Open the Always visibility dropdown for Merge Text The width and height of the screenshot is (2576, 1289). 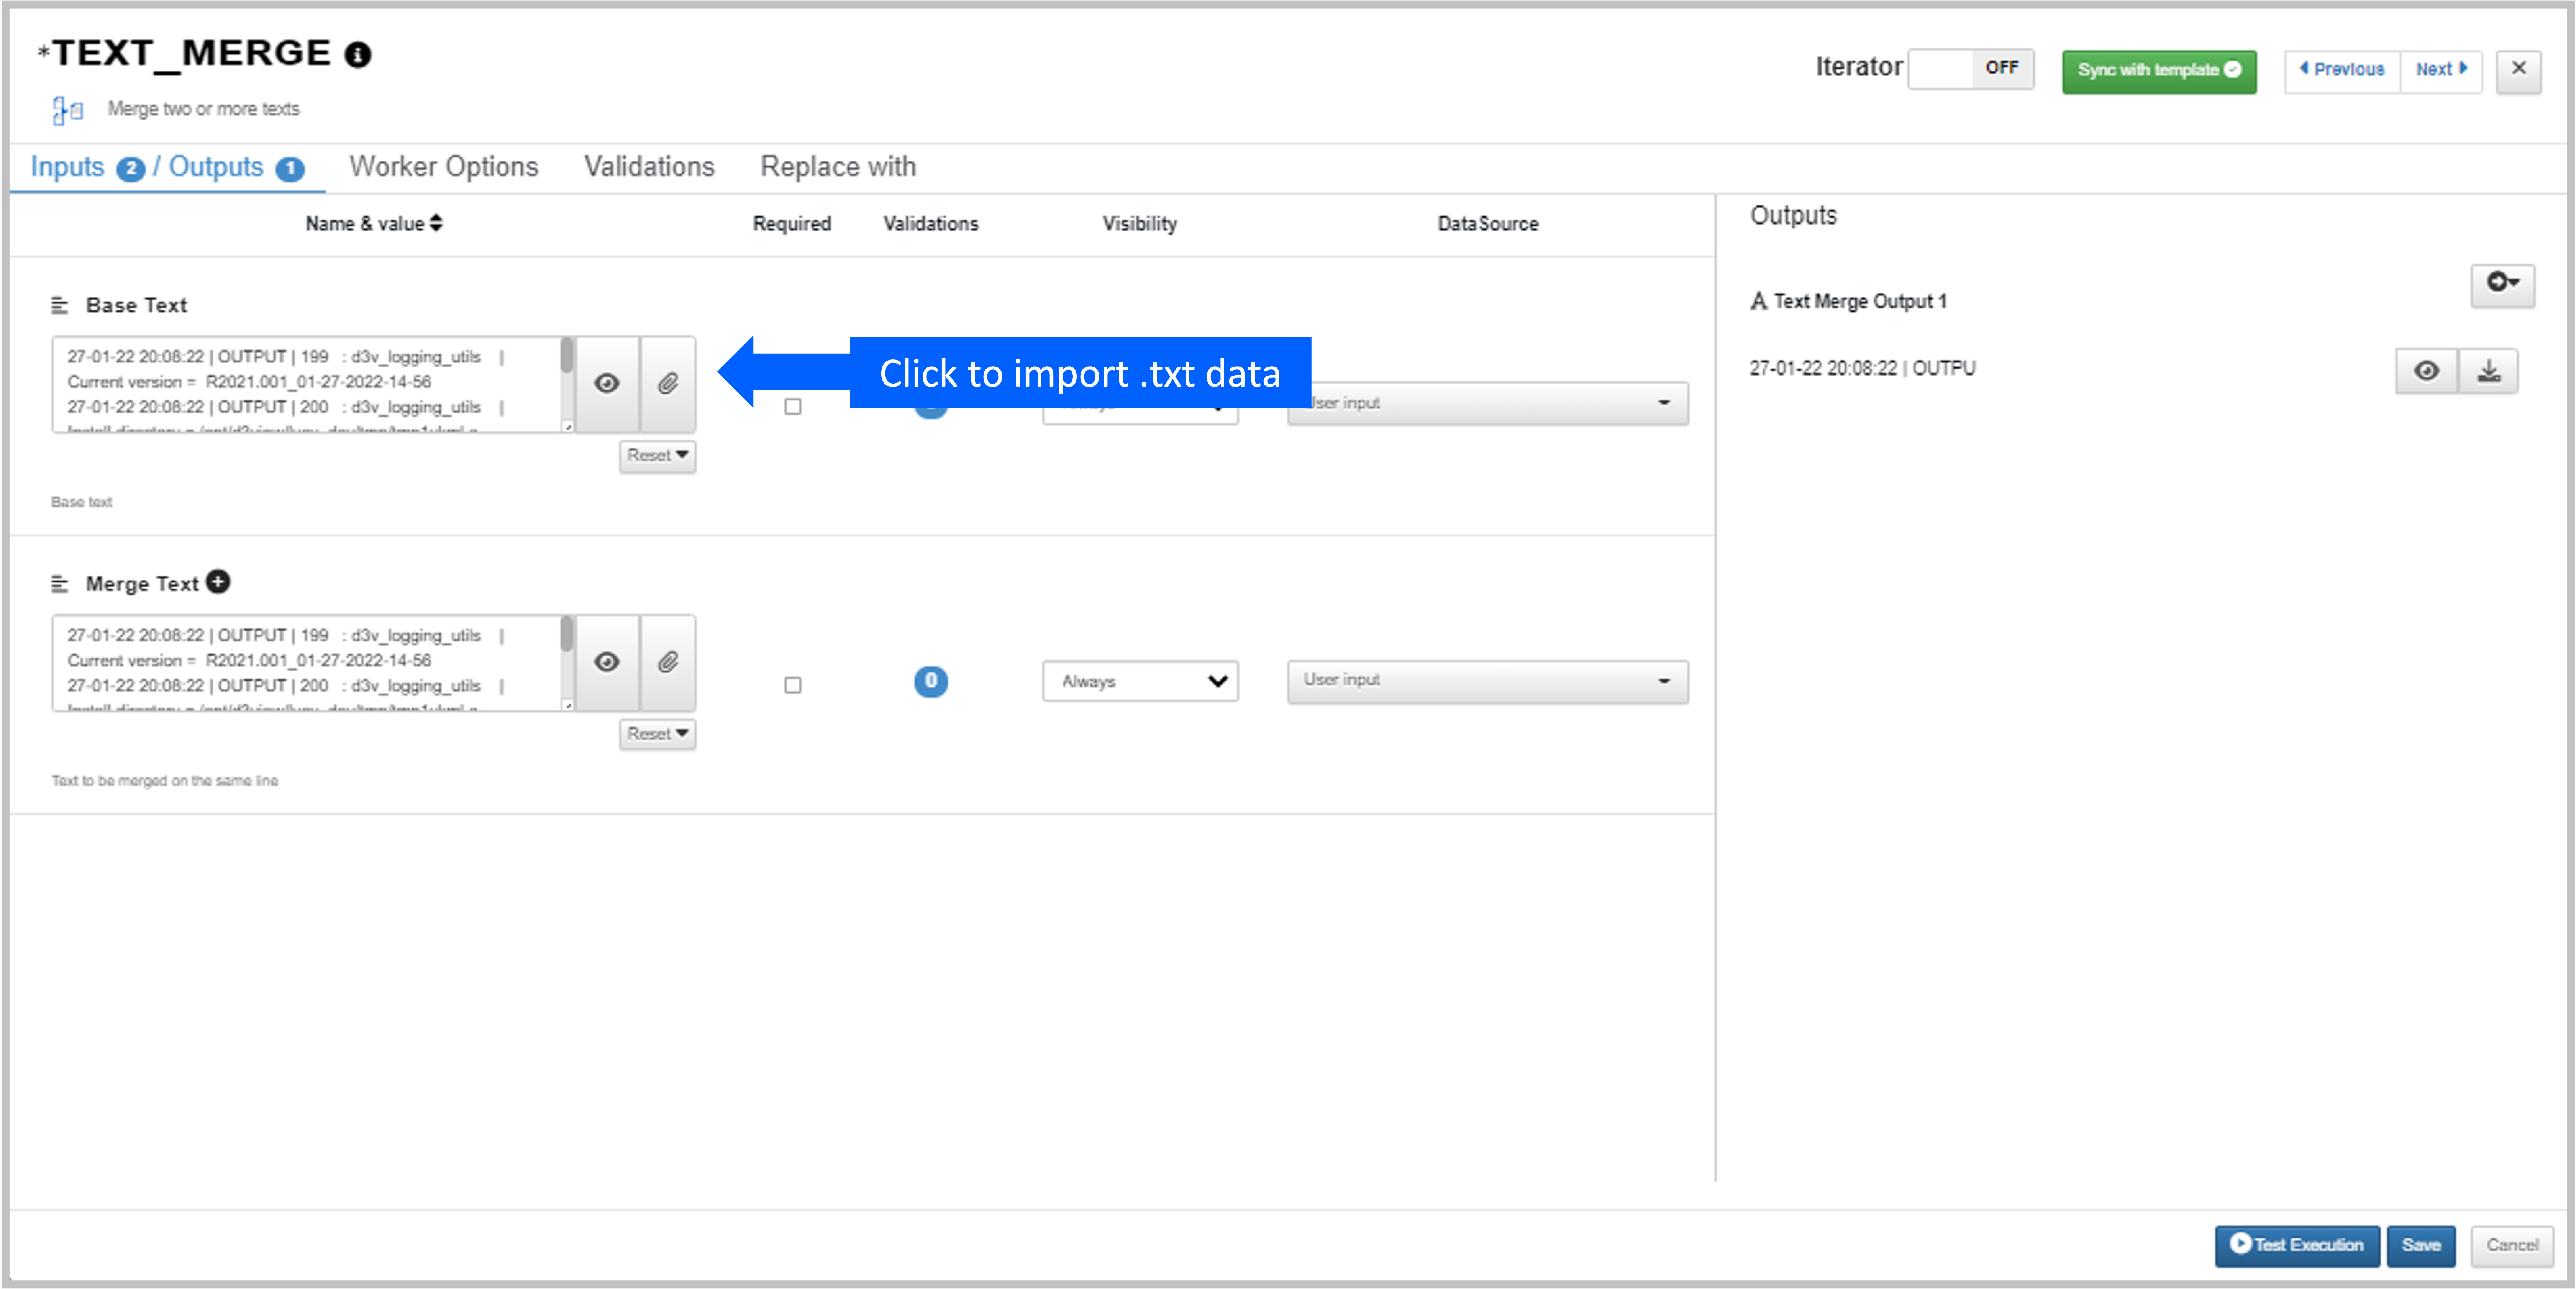click(1140, 681)
